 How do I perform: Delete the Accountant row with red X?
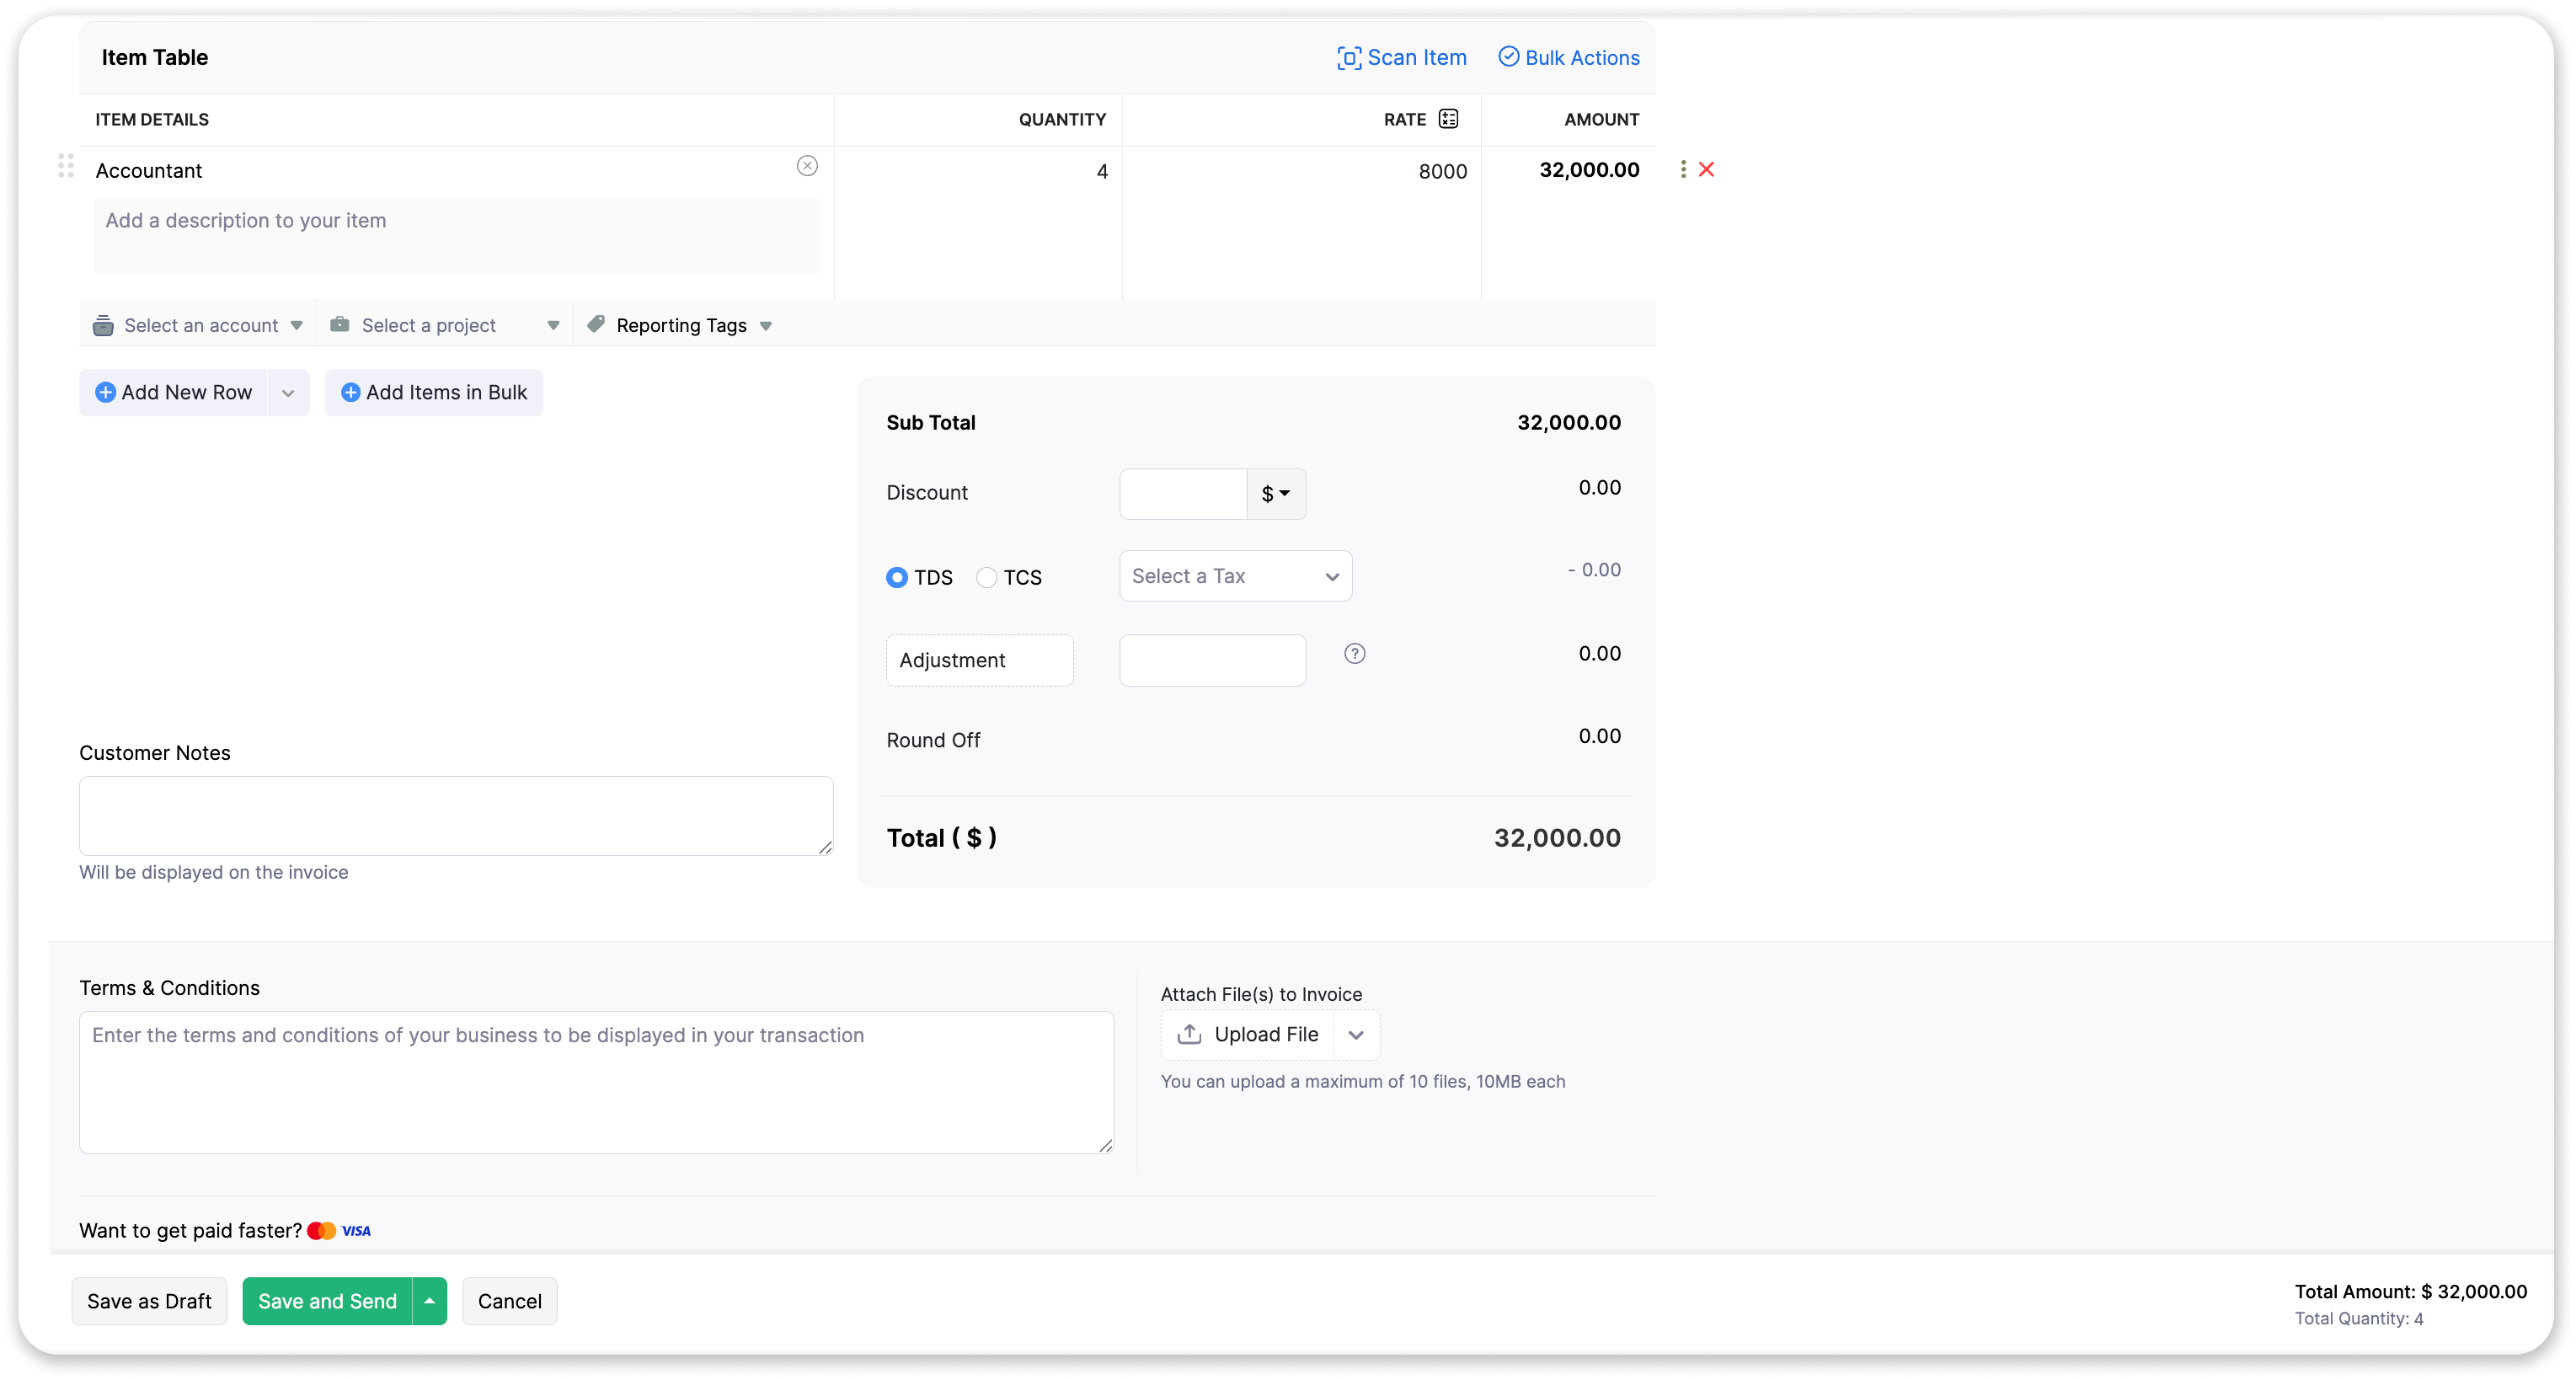(1707, 170)
